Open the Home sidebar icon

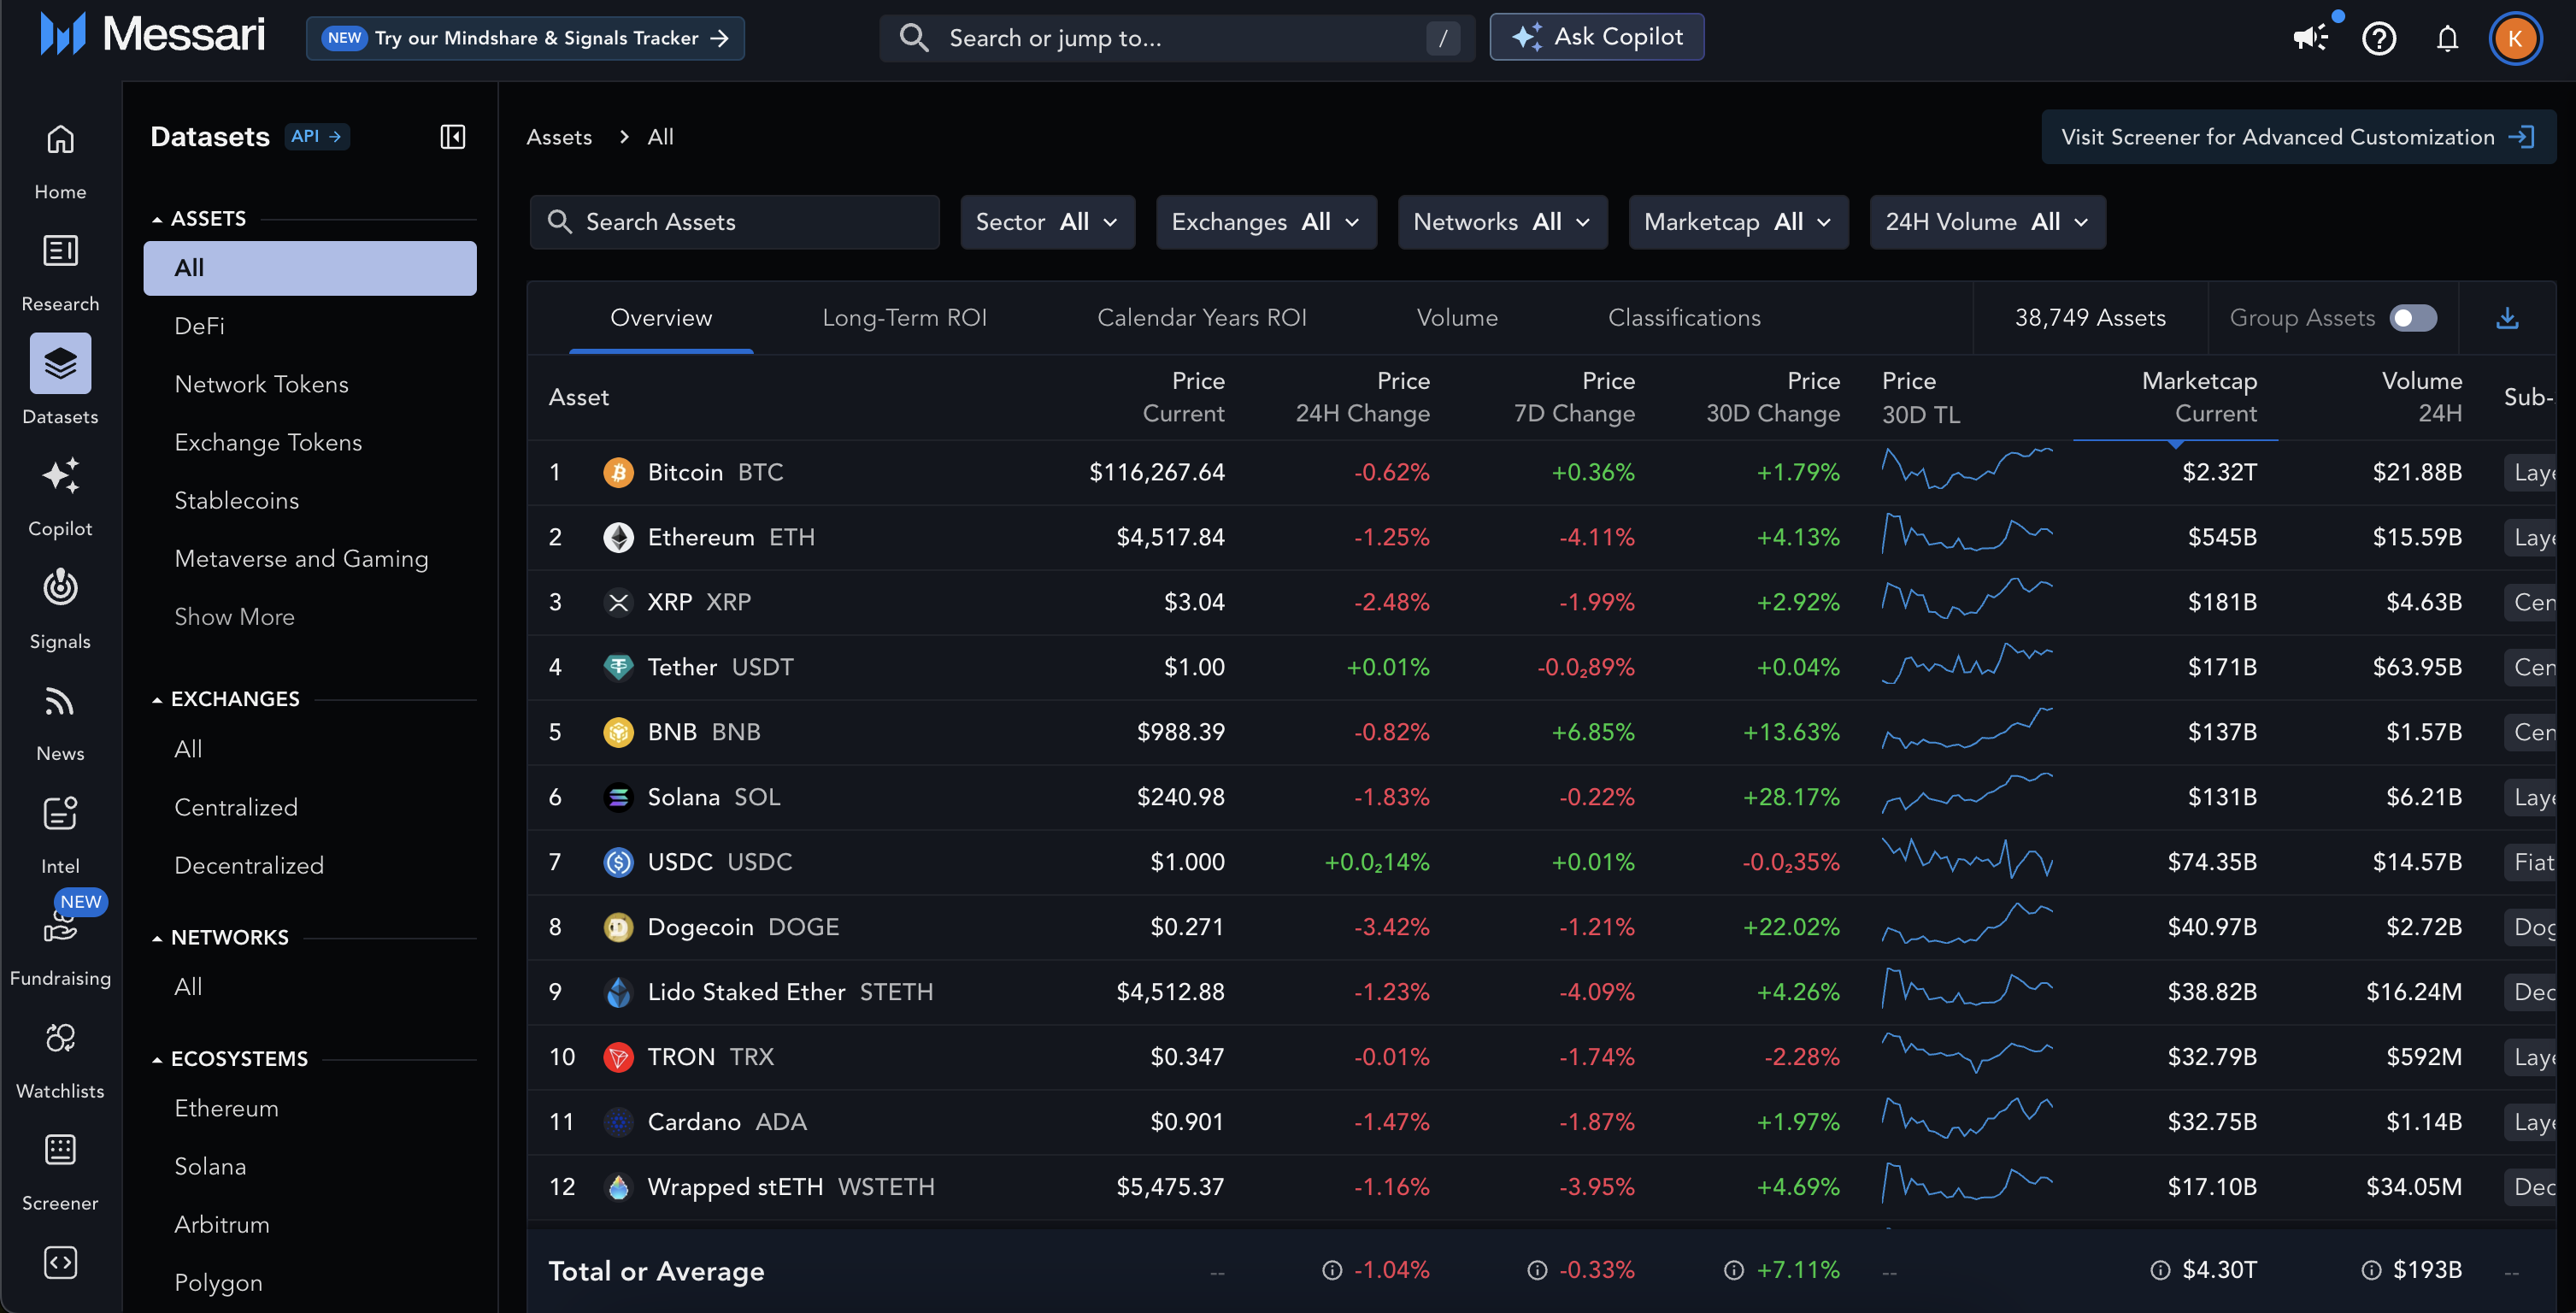(x=60, y=140)
